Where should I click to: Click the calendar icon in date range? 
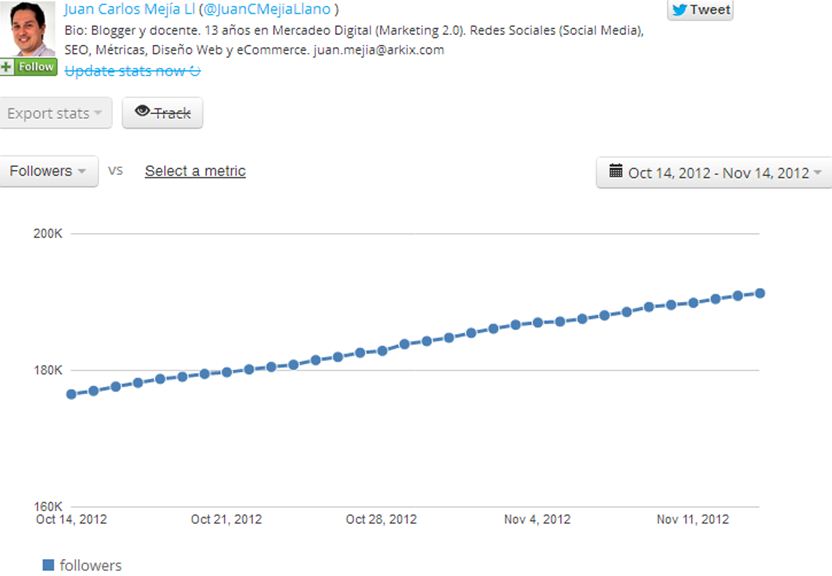point(615,171)
